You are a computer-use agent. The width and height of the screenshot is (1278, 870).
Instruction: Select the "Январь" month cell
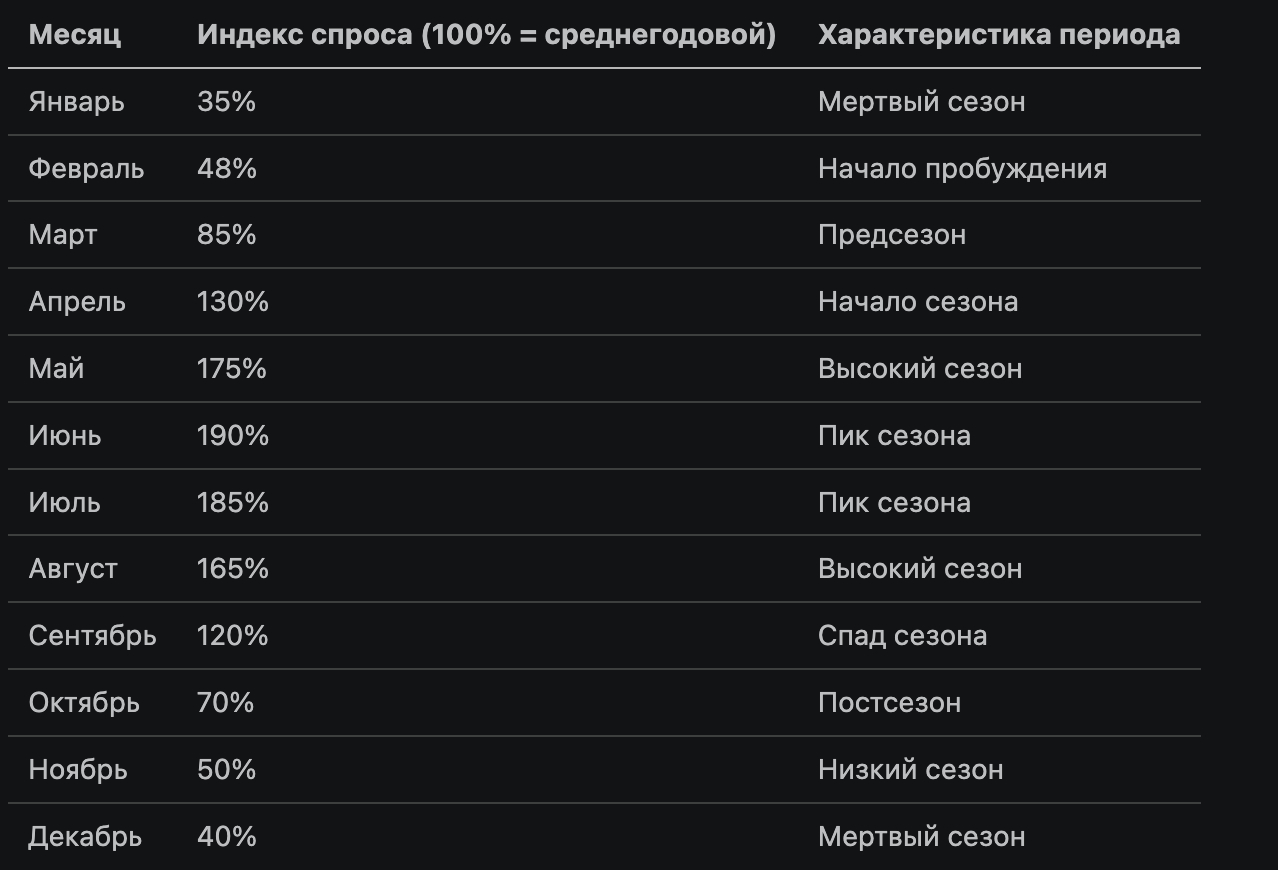click(77, 102)
